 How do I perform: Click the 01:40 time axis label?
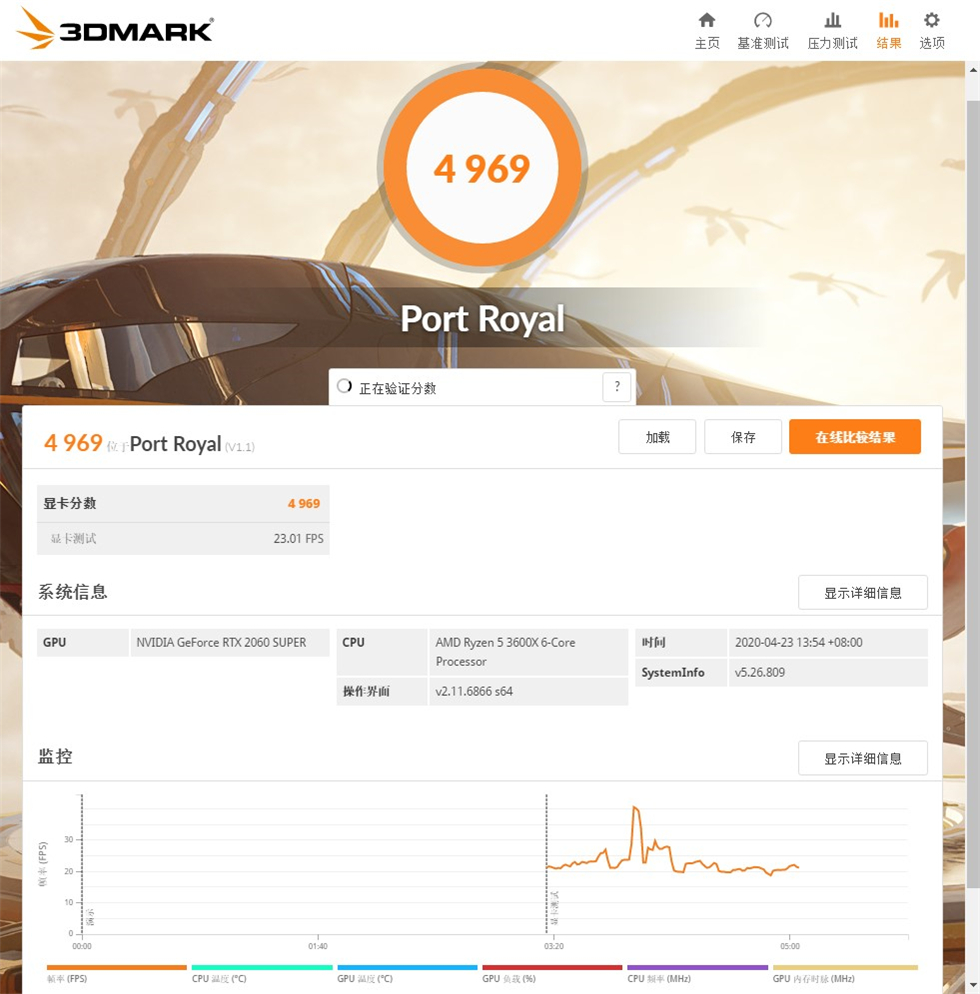(318, 946)
